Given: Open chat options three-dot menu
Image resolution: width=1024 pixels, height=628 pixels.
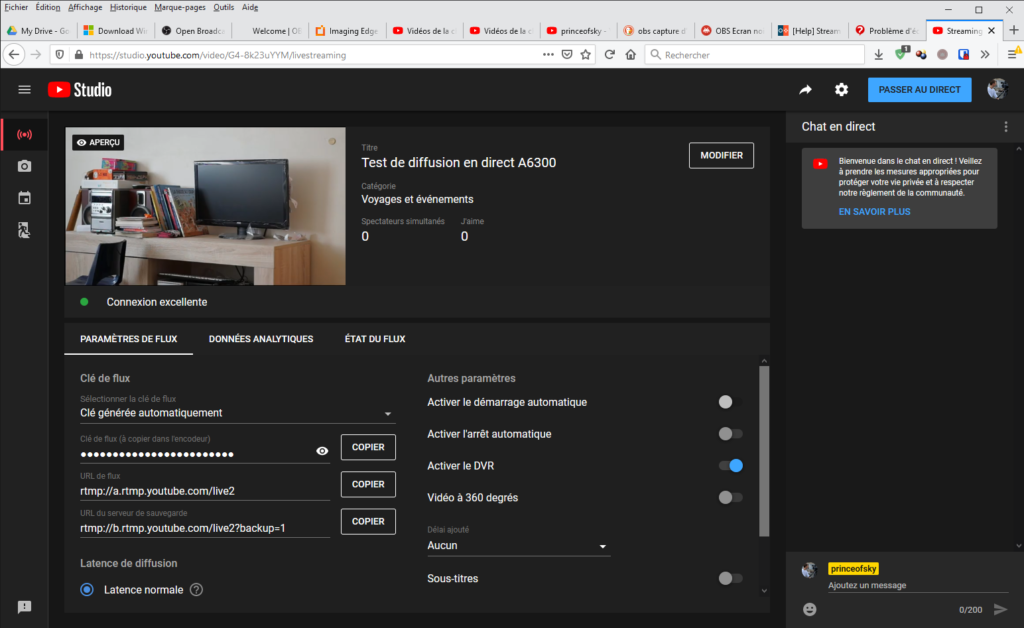Looking at the screenshot, I should [x=1006, y=127].
